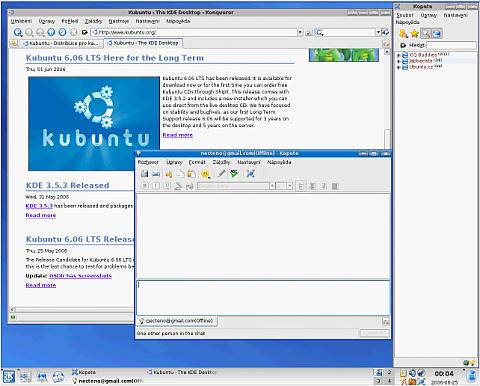Open the font size combo in chat

pyautogui.click(x=285, y=186)
